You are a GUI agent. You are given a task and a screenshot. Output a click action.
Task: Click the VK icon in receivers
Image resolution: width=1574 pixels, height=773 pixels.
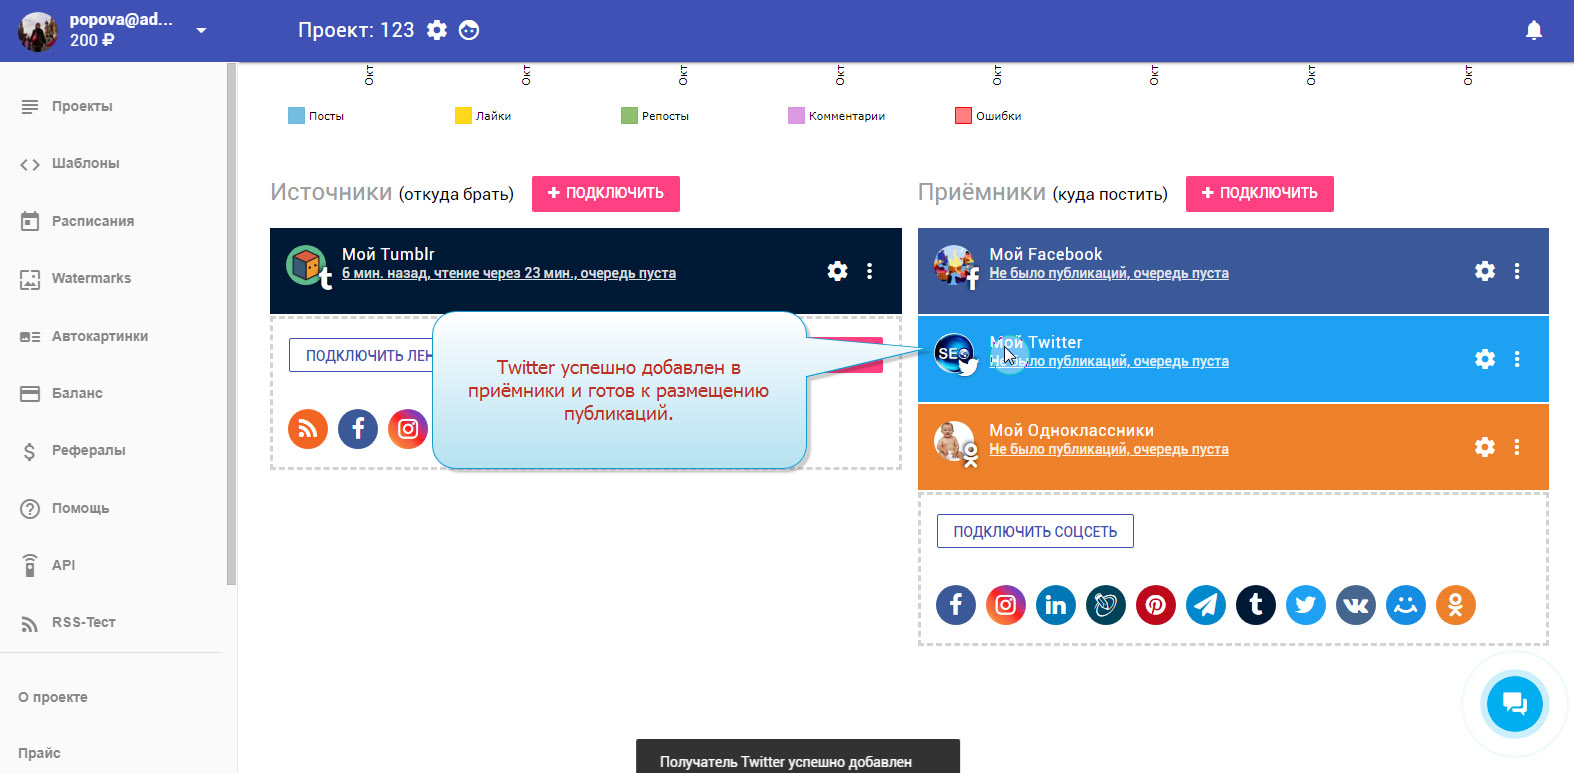tap(1355, 605)
